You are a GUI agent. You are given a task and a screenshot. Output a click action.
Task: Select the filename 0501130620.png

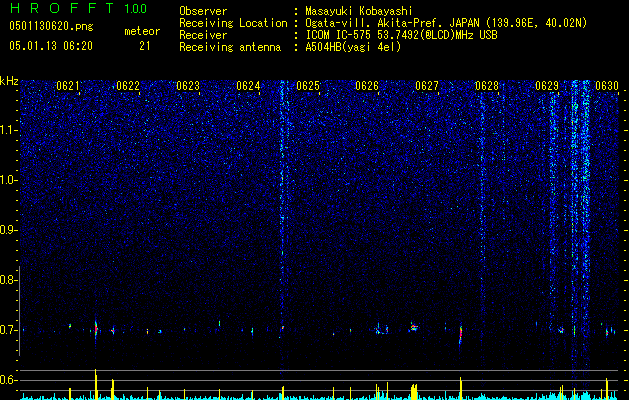coord(51,27)
